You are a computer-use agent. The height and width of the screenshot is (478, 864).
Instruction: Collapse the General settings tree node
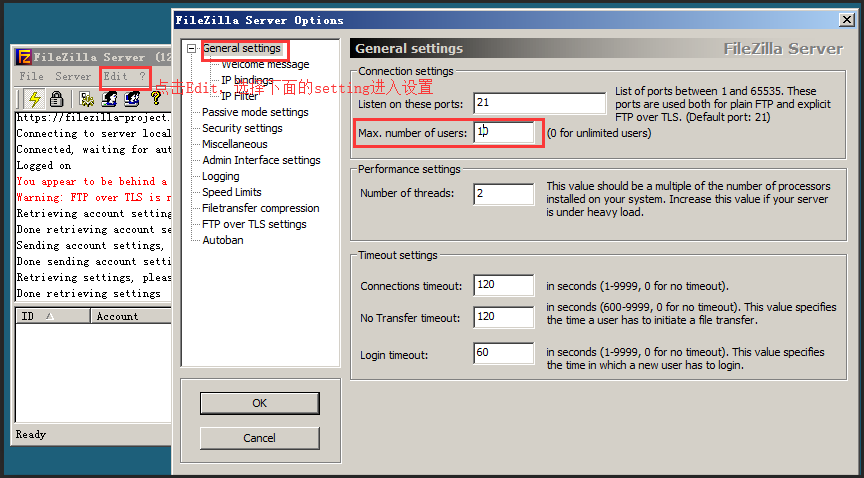click(191, 49)
